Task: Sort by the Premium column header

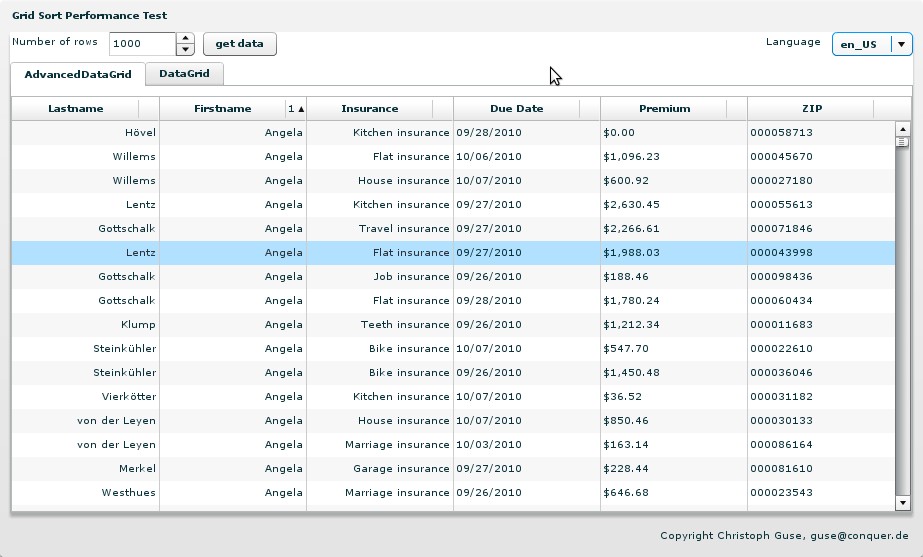Action: 664,109
